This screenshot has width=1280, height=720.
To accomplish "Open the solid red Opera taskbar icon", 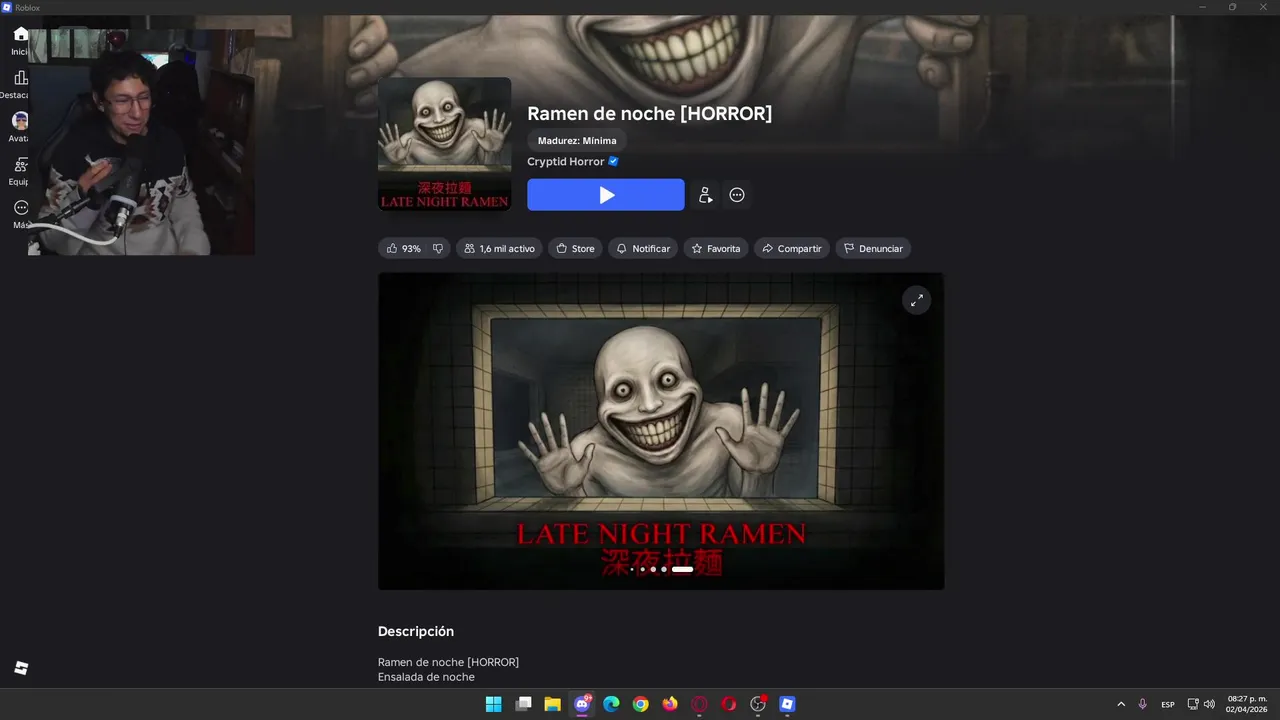I will point(729,704).
